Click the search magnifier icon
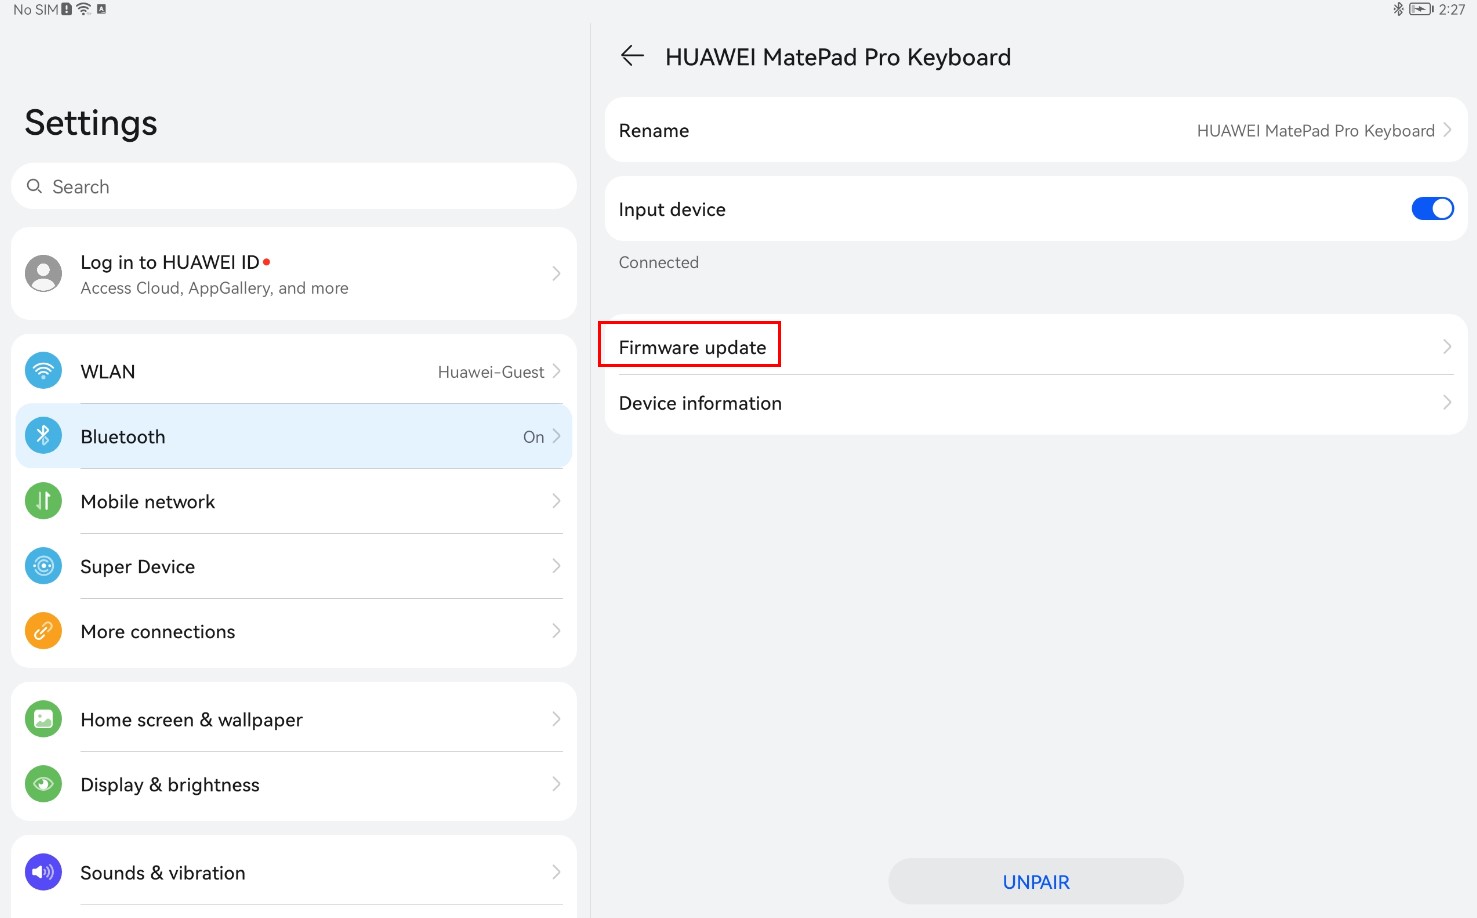This screenshot has width=1477, height=918. (34, 187)
